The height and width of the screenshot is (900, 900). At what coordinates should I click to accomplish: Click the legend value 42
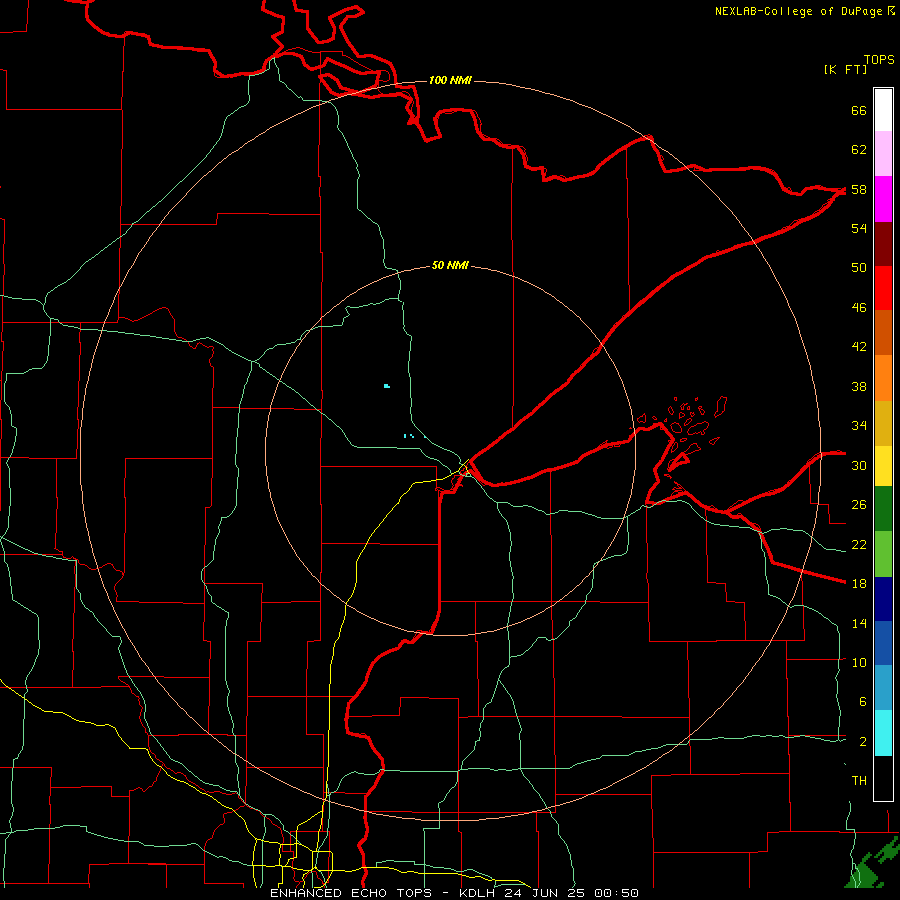tap(859, 347)
